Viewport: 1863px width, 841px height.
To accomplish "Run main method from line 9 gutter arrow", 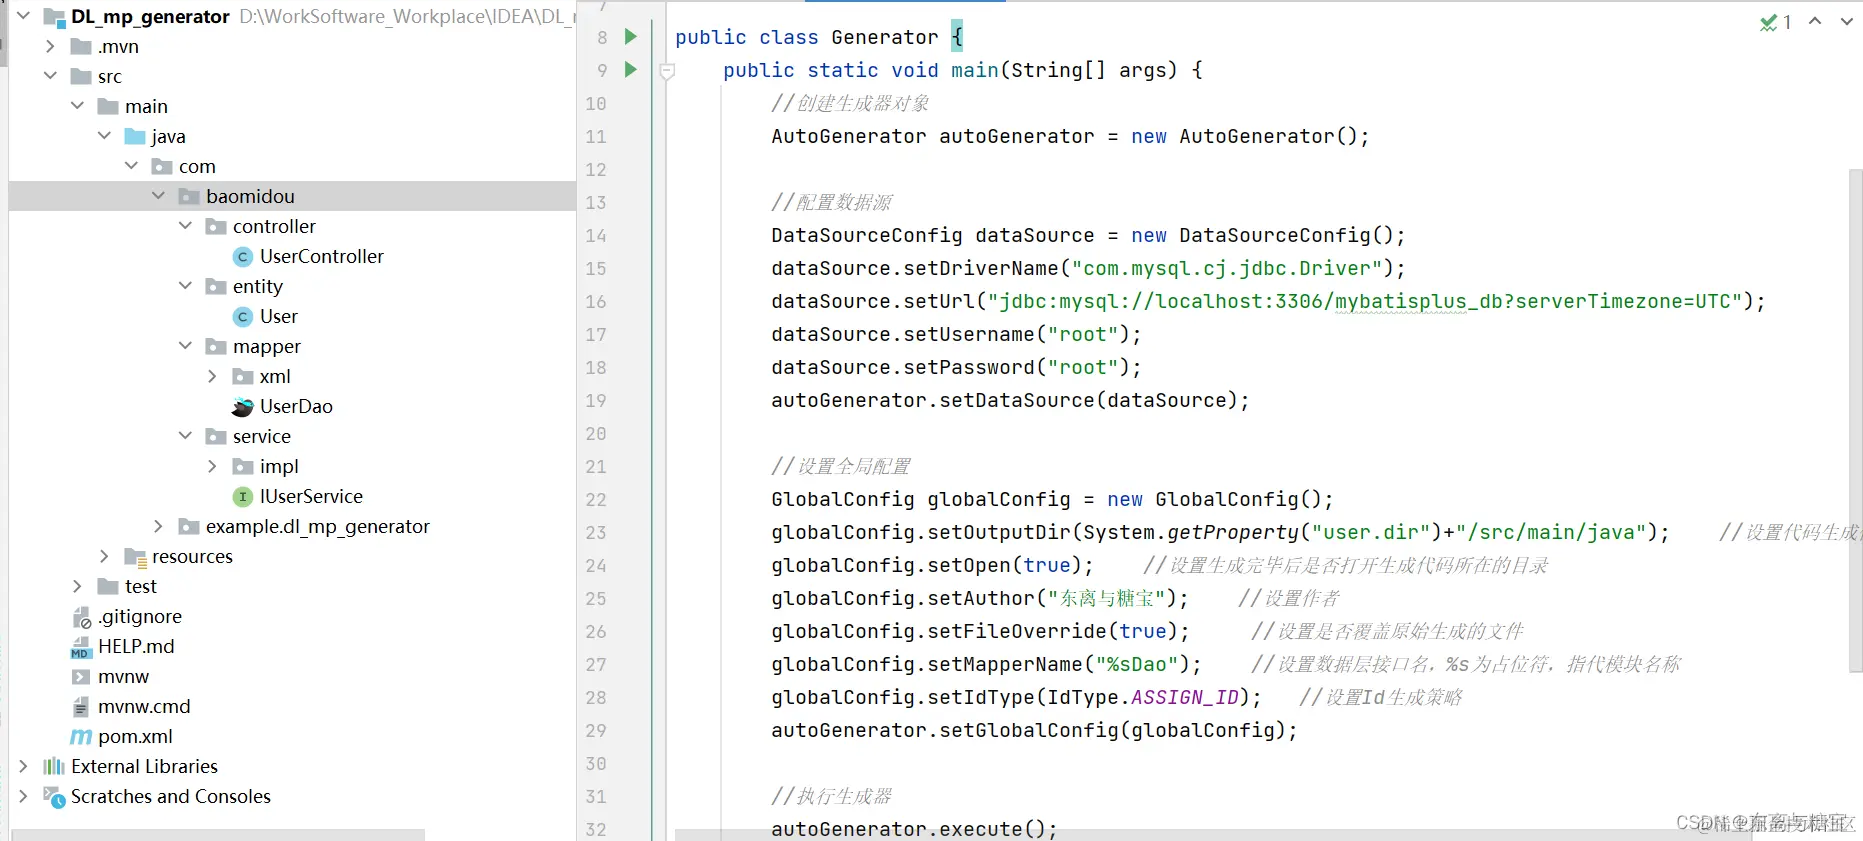I will (x=630, y=70).
